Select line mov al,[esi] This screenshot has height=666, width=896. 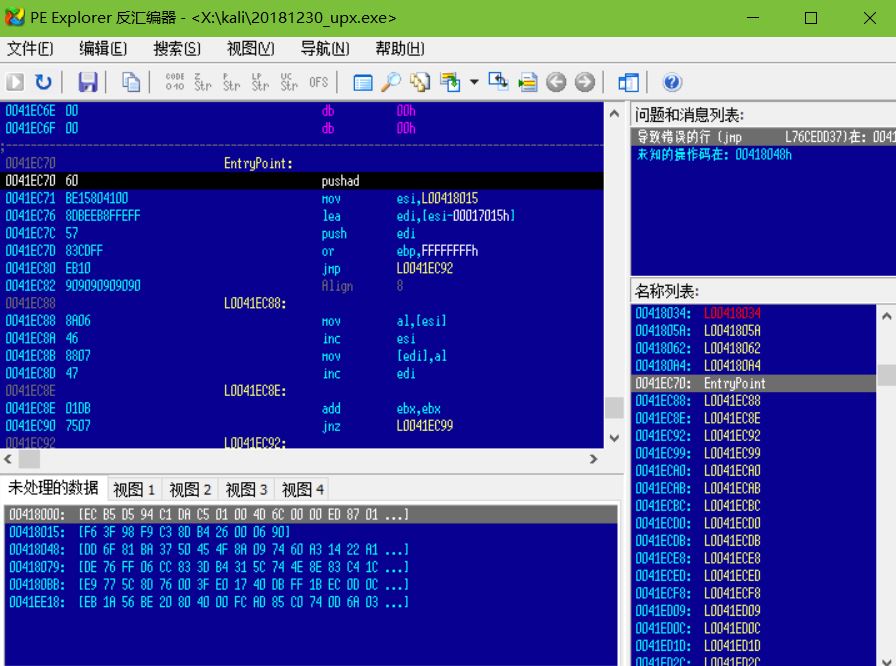(303, 321)
